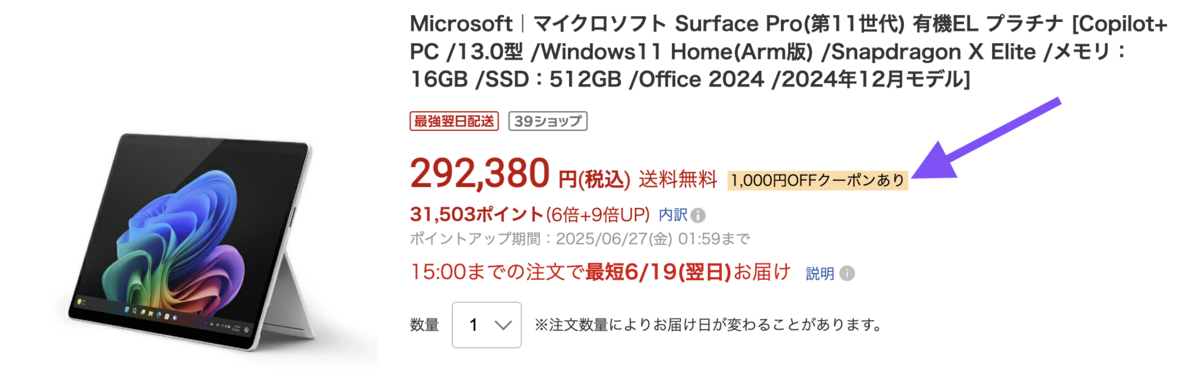Image resolution: width=1200 pixels, height=373 pixels.
Task: Click the chevron arrow in the quantity selector
Action: tap(504, 326)
